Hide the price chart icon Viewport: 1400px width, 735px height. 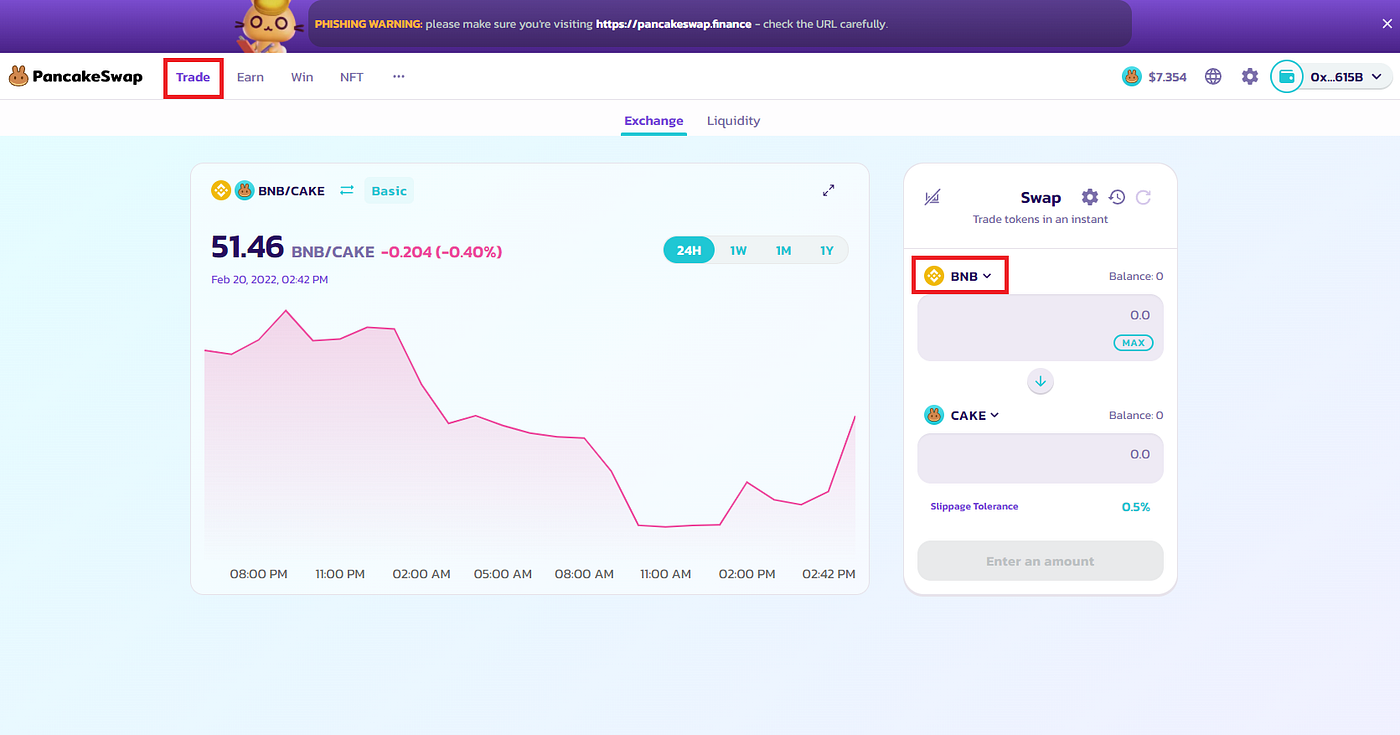[x=932, y=198]
